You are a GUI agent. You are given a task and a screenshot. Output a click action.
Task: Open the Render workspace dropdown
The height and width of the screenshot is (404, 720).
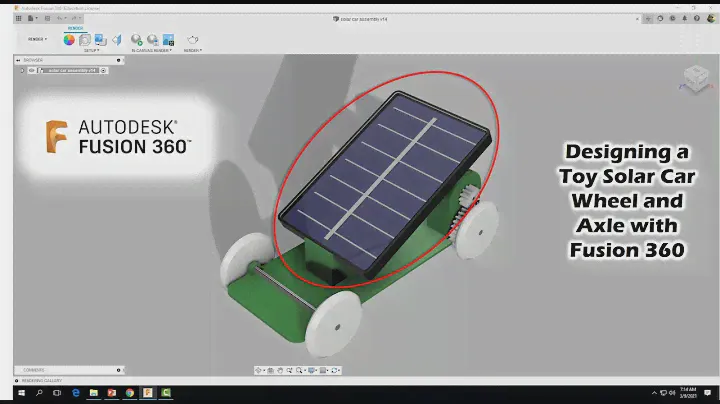(37, 40)
